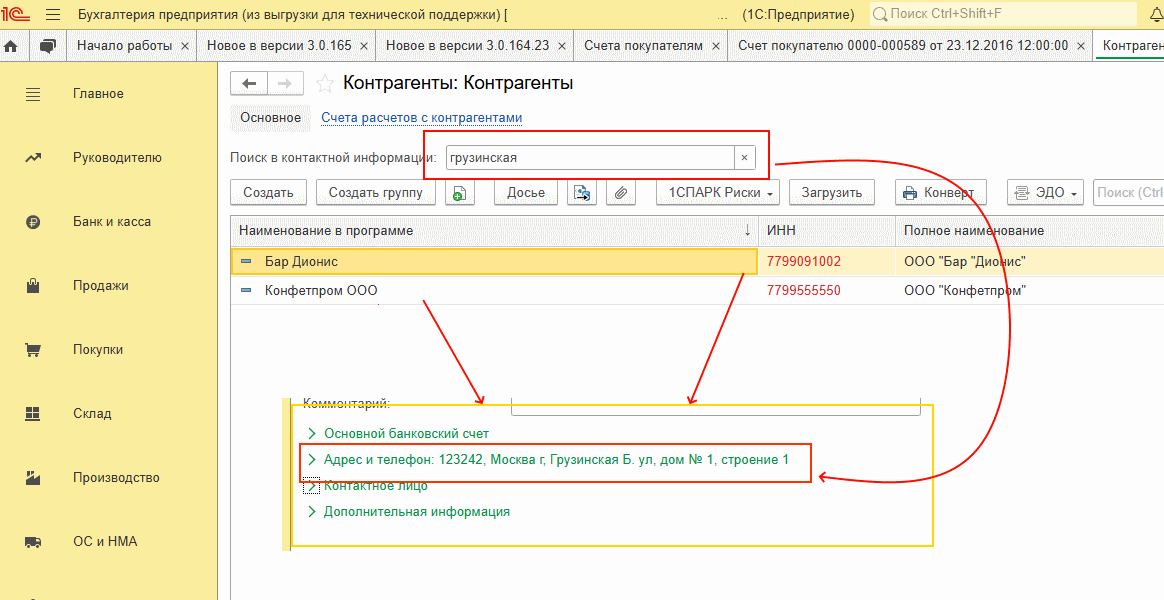
Task: Click the copy-create document icon button
Action: (458, 193)
